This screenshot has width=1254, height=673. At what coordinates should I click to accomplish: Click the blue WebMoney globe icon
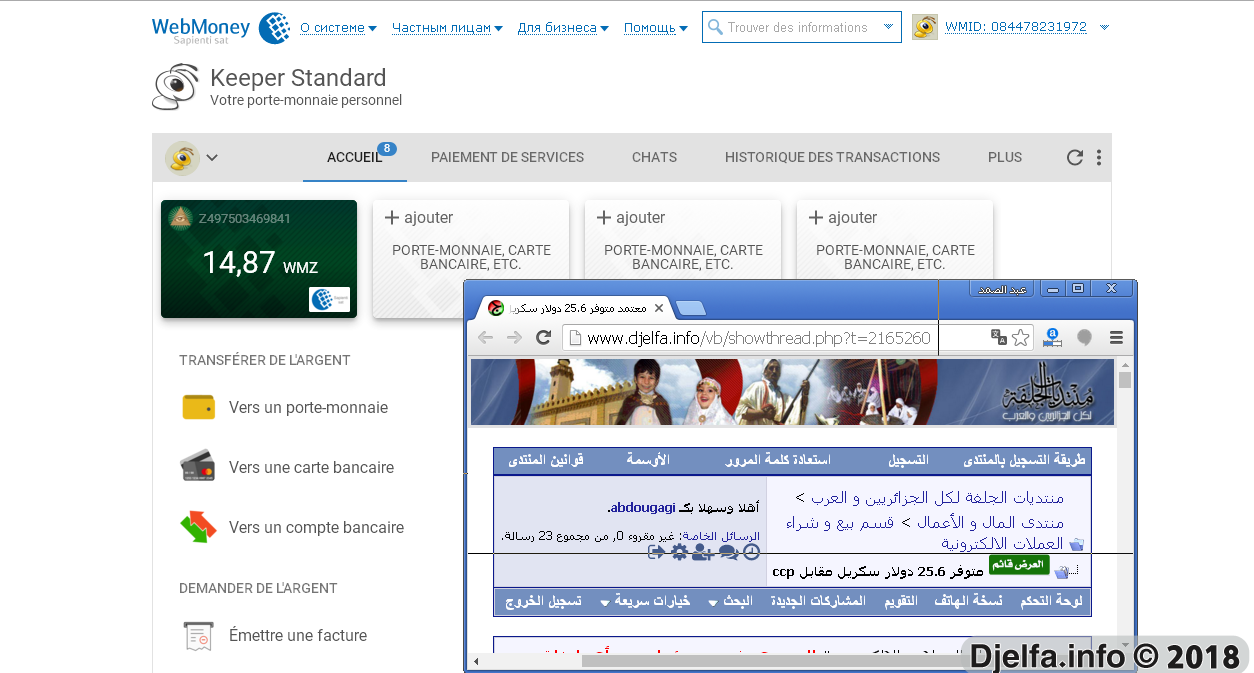click(274, 28)
